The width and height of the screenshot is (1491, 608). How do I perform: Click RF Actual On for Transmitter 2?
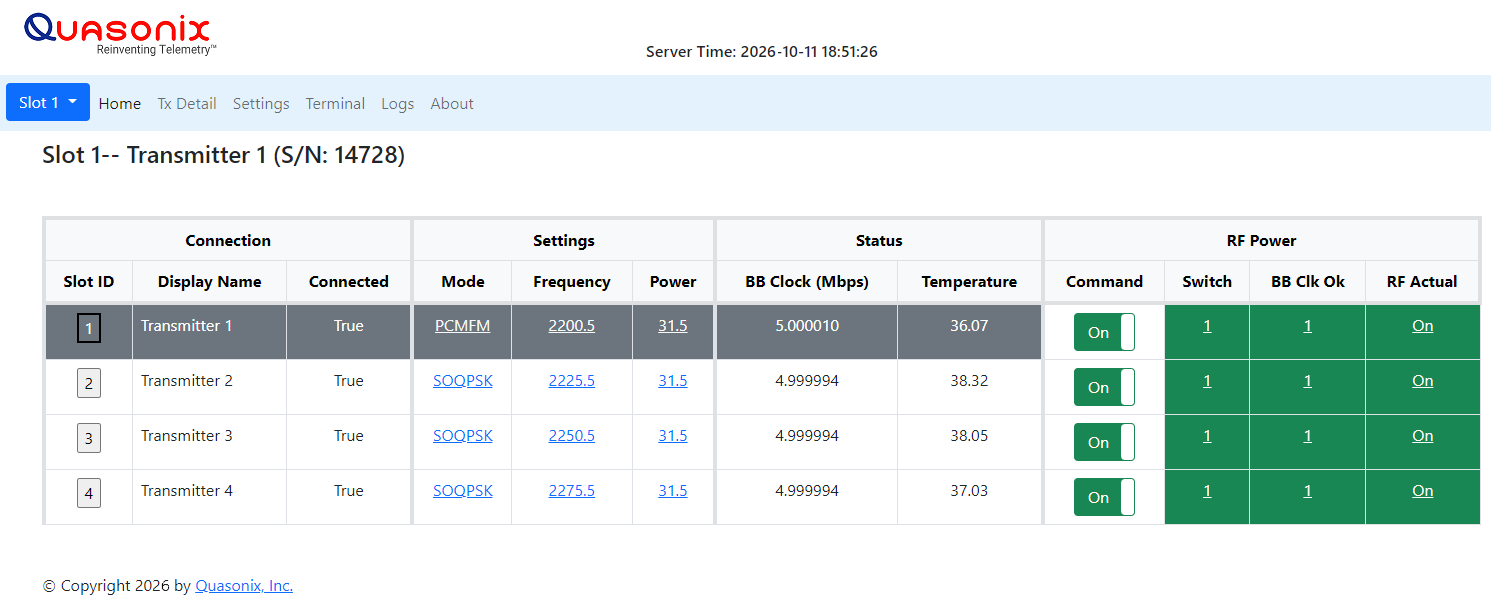tap(1423, 381)
